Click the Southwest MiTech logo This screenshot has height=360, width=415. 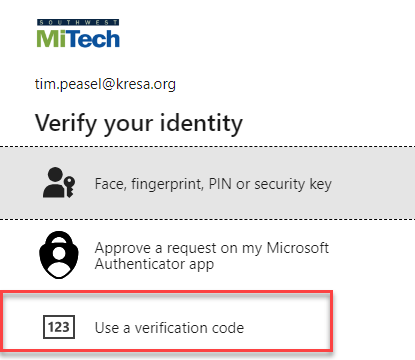point(78,33)
